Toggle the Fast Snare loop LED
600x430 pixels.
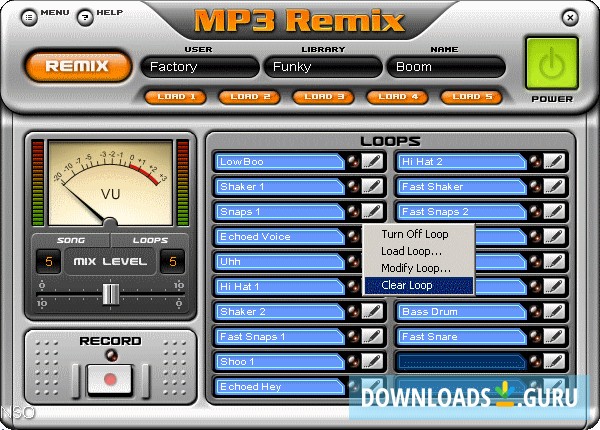[x=535, y=337]
